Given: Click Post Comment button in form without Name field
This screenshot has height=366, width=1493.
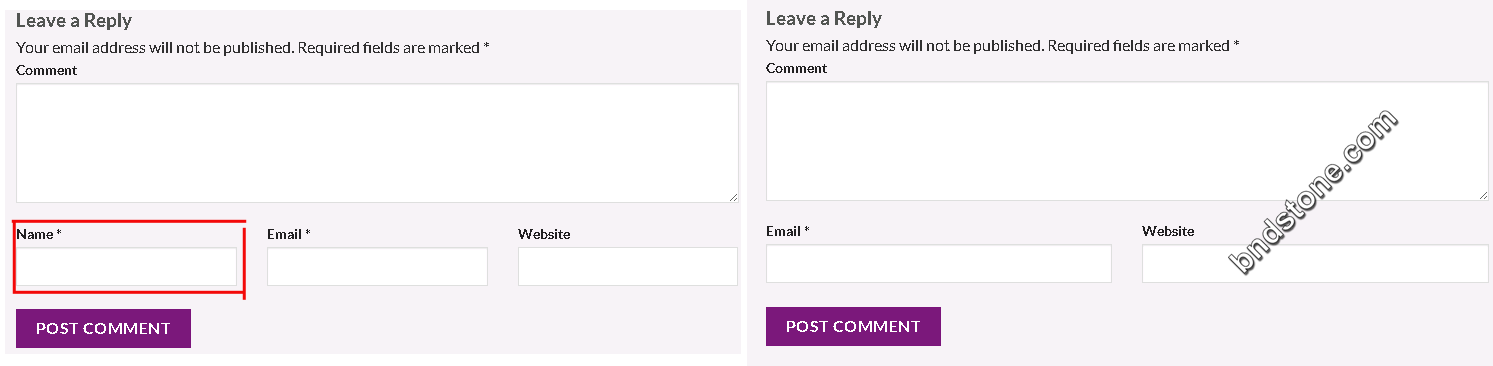Looking at the screenshot, I should pos(853,326).
